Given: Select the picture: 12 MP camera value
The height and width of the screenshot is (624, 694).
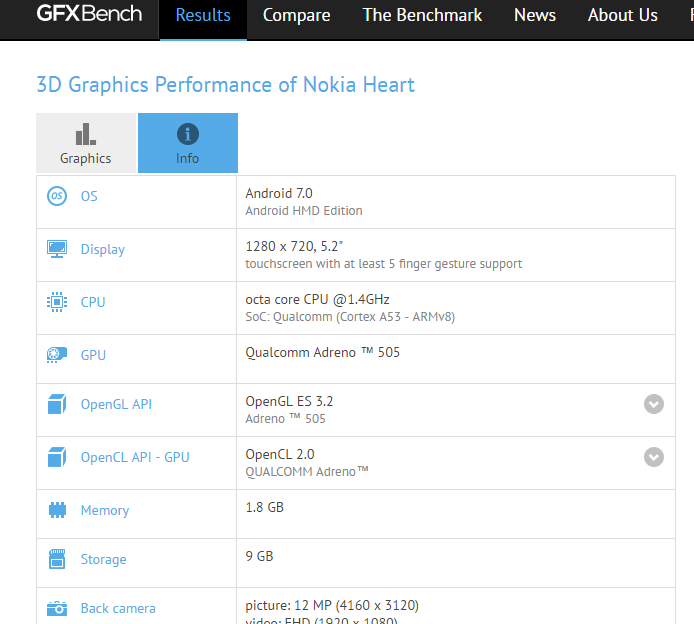Looking at the screenshot, I should coord(332,605).
